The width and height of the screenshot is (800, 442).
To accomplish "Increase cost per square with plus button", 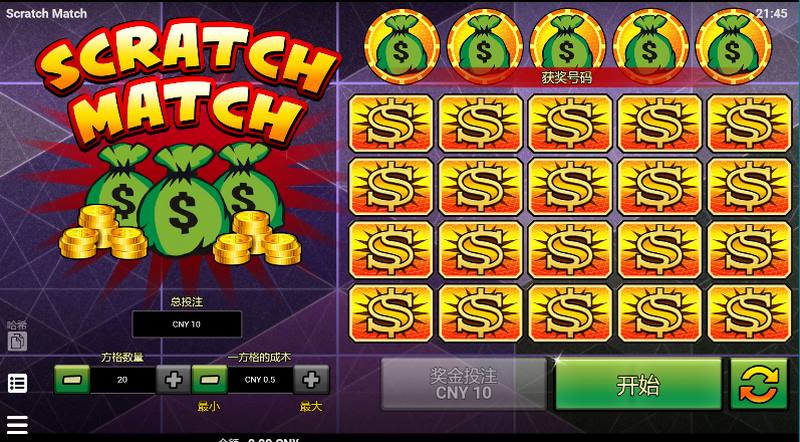I will coord(311,380).
